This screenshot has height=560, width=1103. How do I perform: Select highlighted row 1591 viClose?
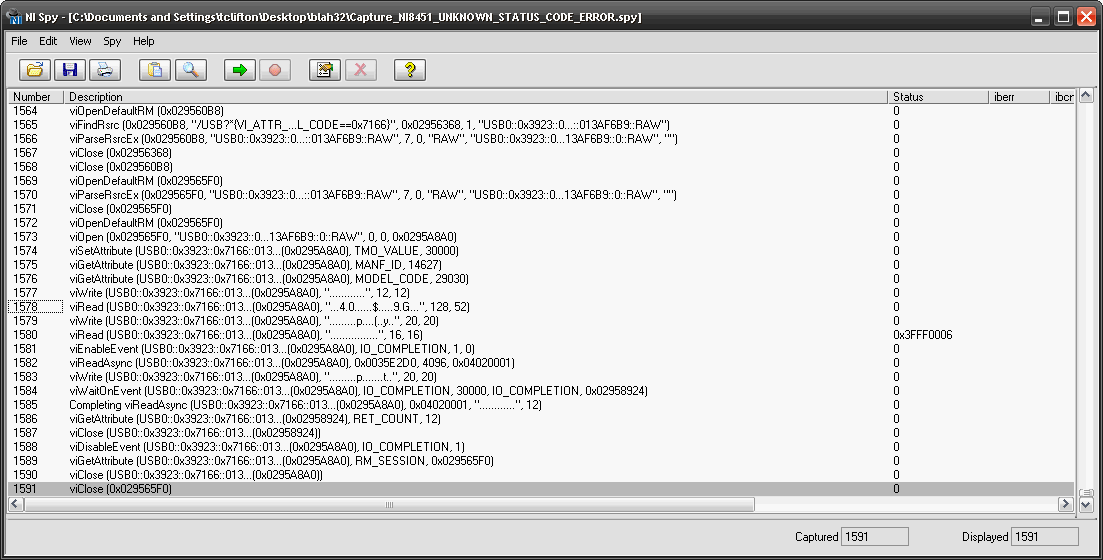click(x=541, y=489)
